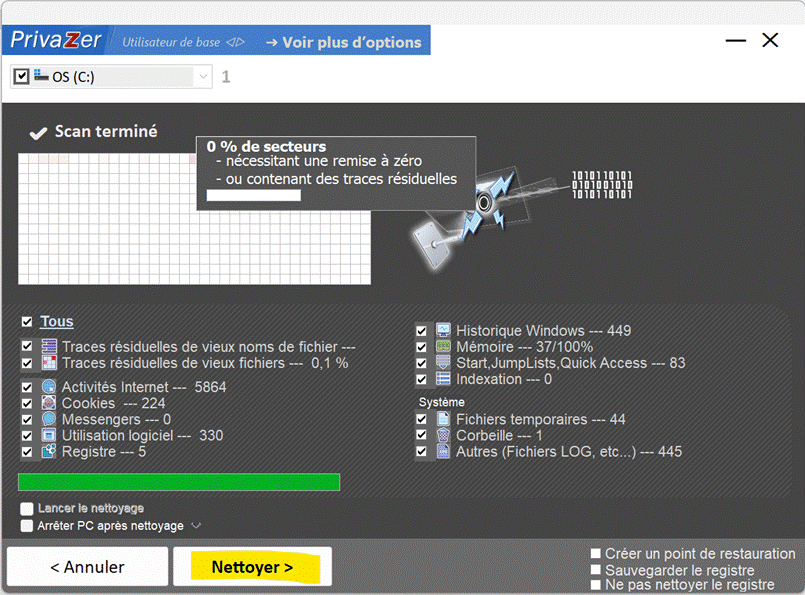Screen dimensions: 805x595
Task: Toggle Traces résiduelles de vieux fichiers checkbox
Action: point(27,363)
